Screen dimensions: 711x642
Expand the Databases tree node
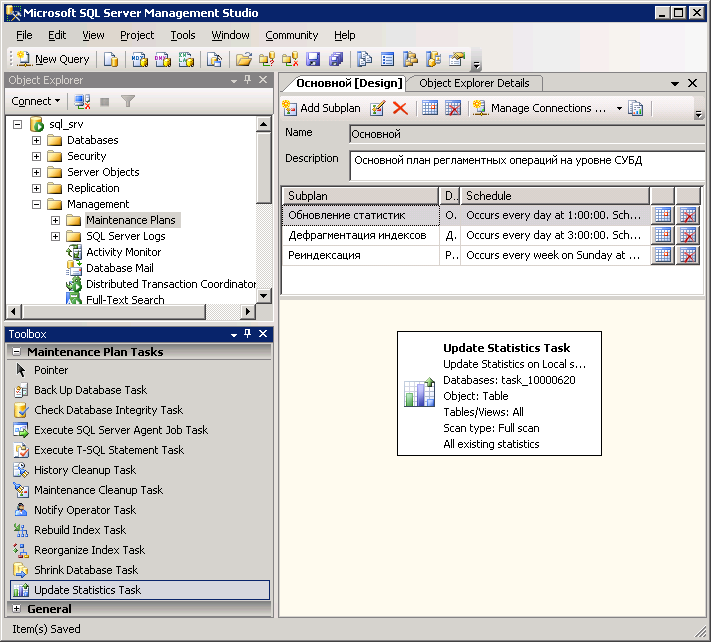pyautogui.click(x=37, y=140)
